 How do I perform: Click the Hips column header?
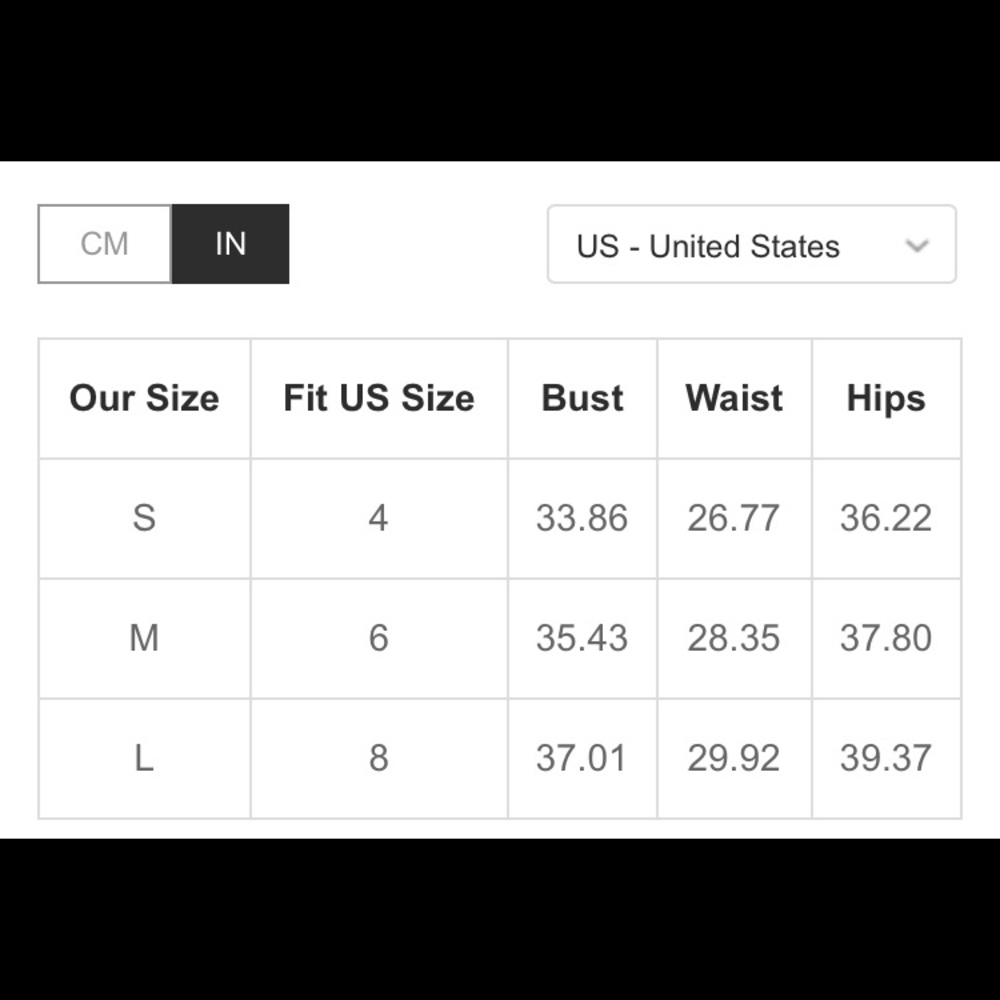[x=886, y=398]
